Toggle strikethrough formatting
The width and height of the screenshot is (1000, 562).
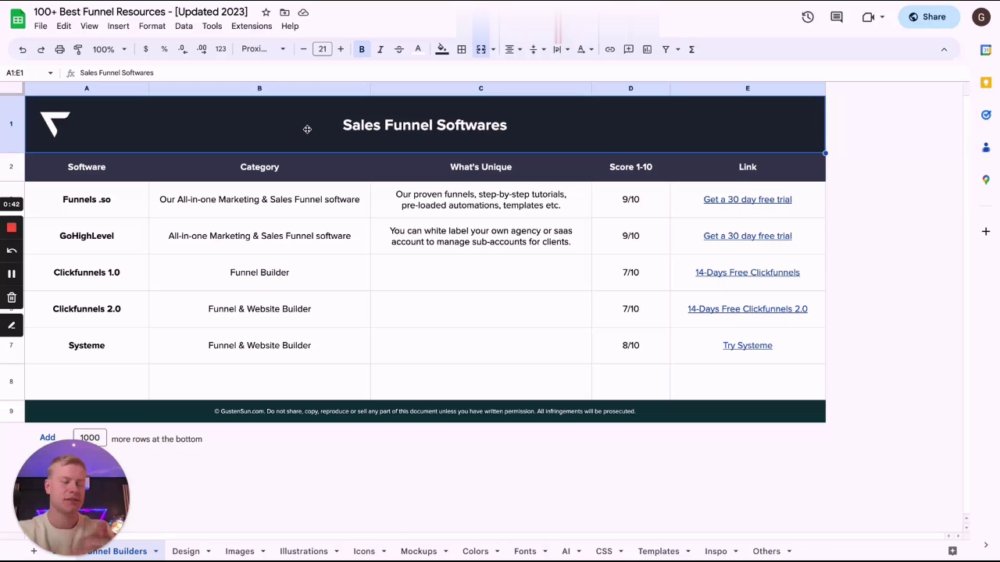point(399,49)
